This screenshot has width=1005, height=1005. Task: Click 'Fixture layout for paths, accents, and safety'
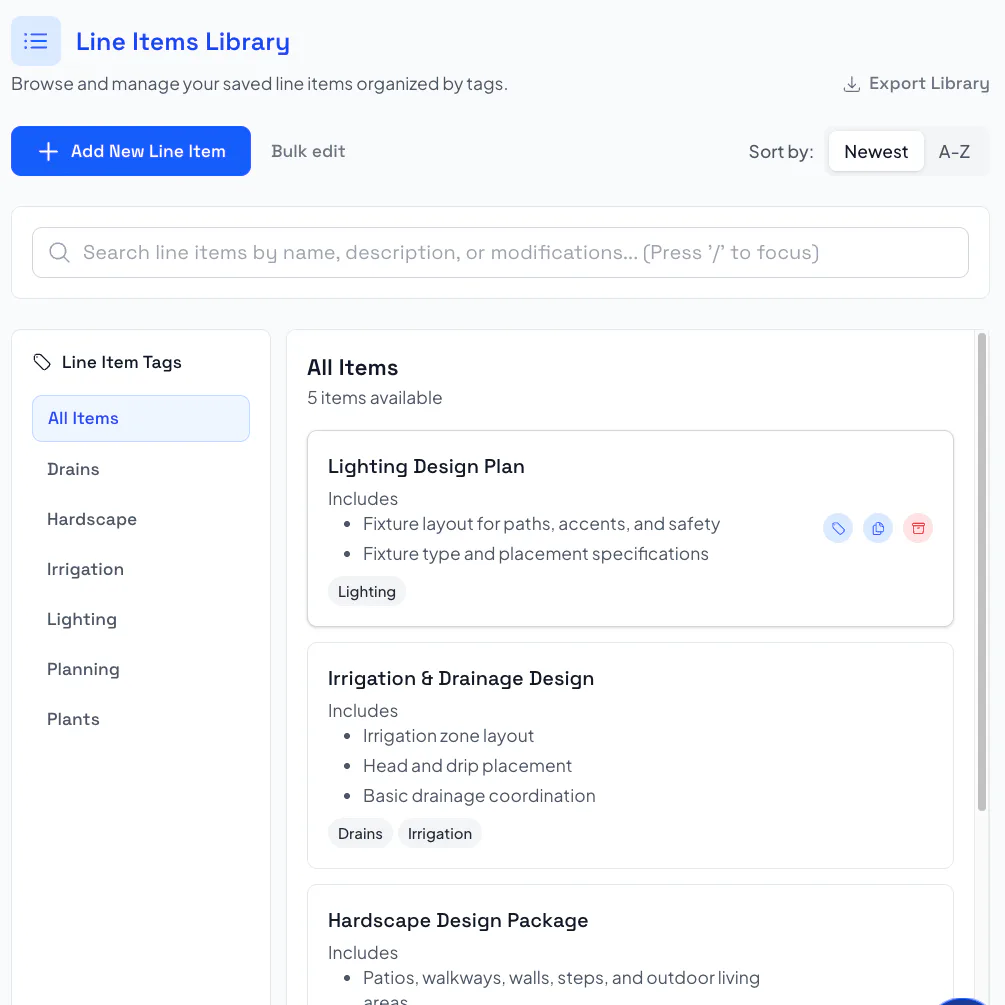(x=542, y=524)
